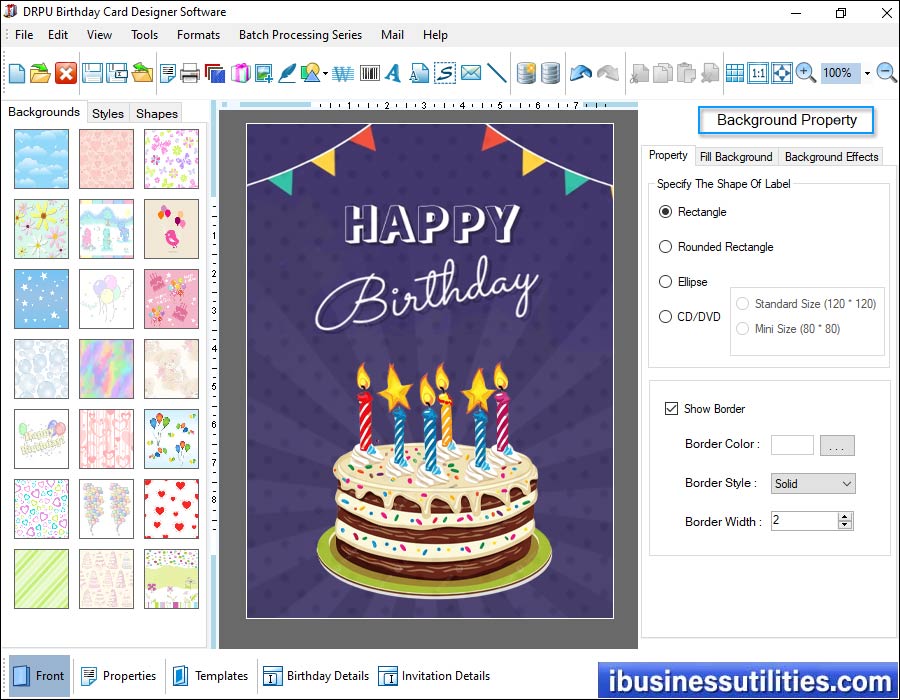Open the Batch Processing Series menu

pyautogui.click(x=300, y=35)
